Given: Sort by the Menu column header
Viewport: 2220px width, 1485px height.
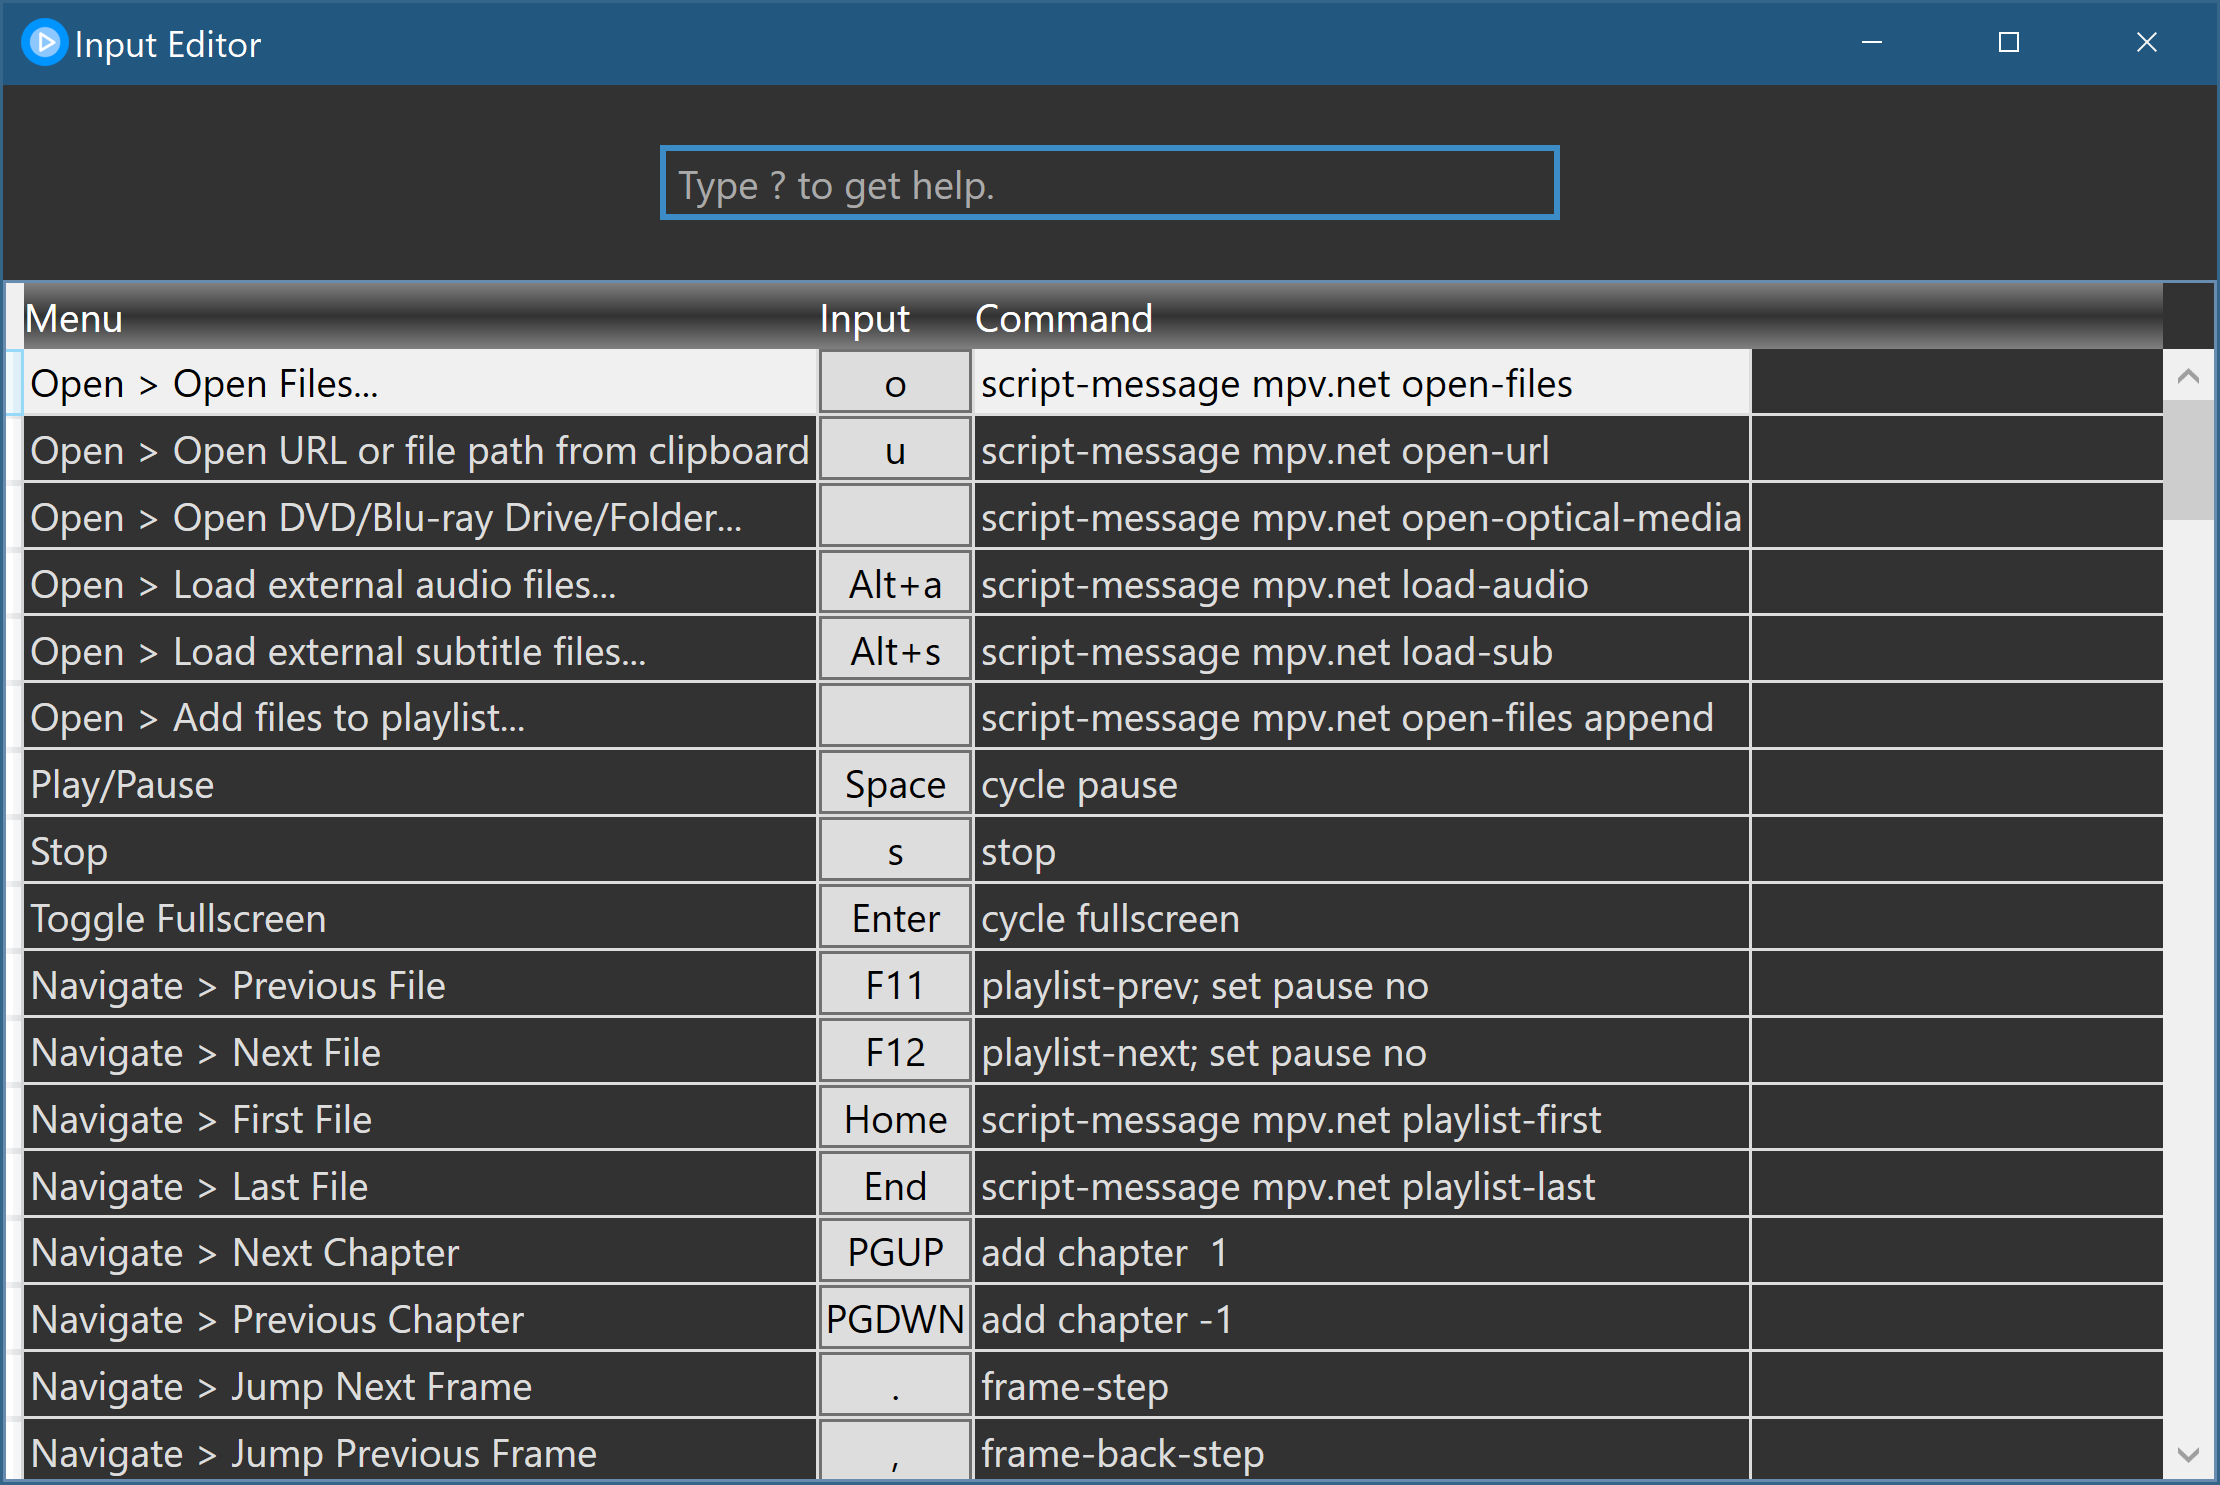Looking at the screenshot, I should click(x=74, y=319).
